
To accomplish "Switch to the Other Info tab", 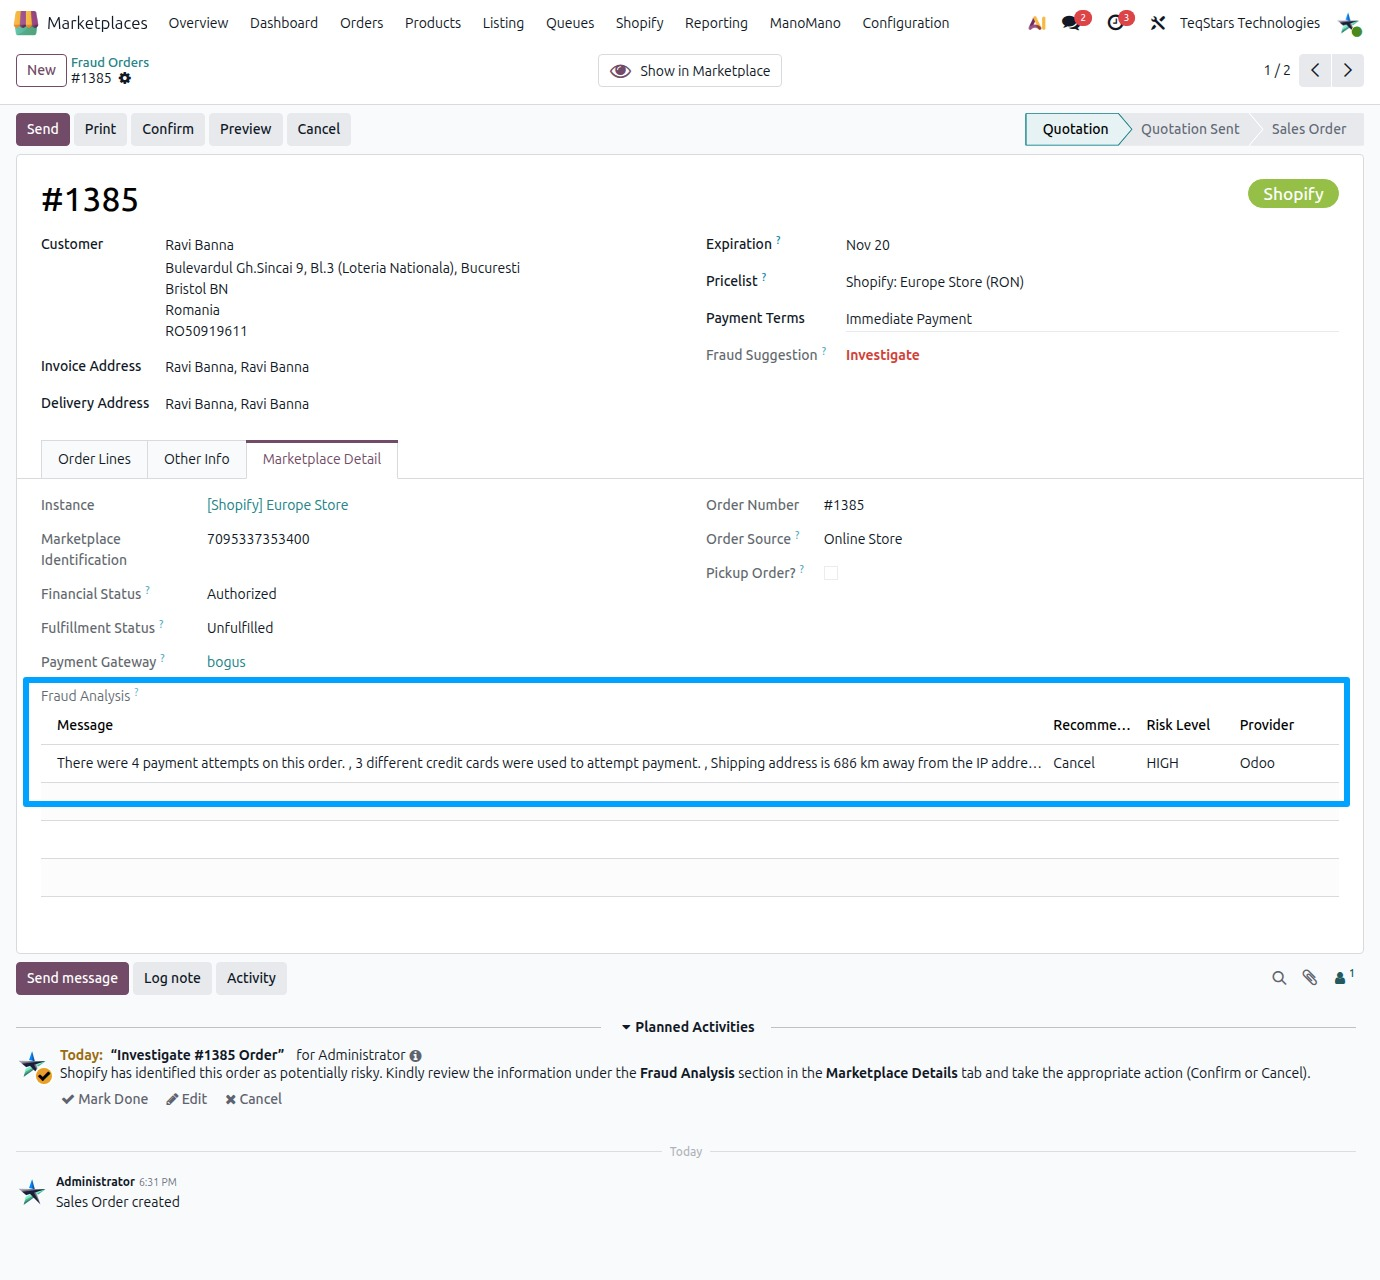I will (x=196, y=459).
